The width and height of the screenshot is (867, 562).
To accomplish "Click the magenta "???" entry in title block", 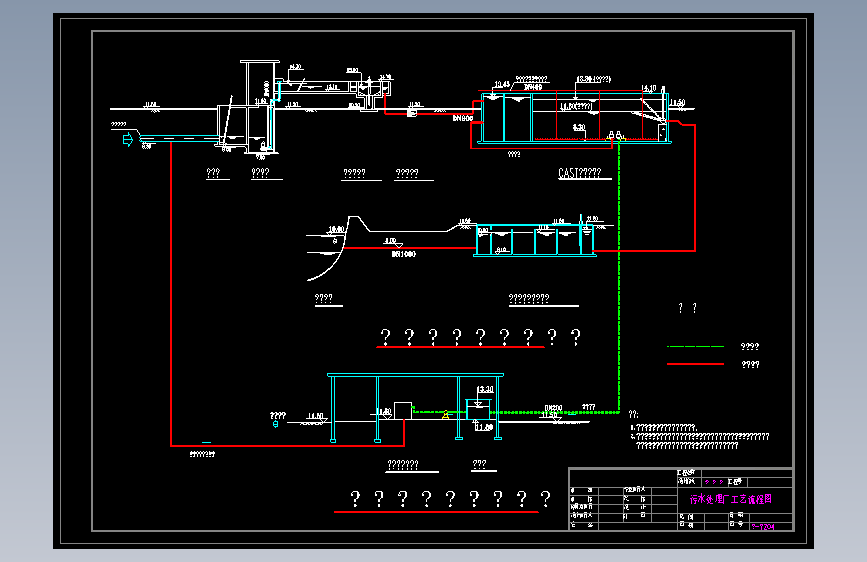I will click(x=714, y=482).
